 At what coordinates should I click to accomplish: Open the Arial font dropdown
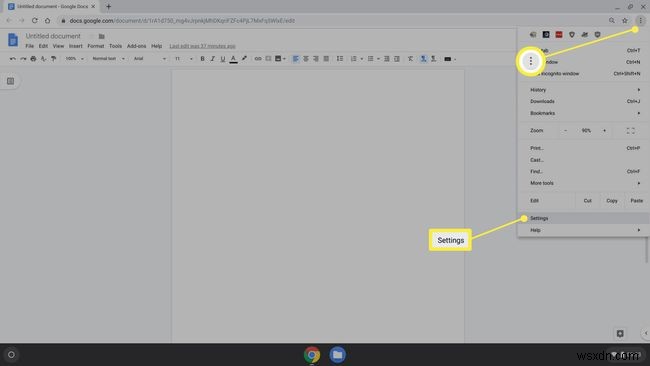[x=150, y=59]
